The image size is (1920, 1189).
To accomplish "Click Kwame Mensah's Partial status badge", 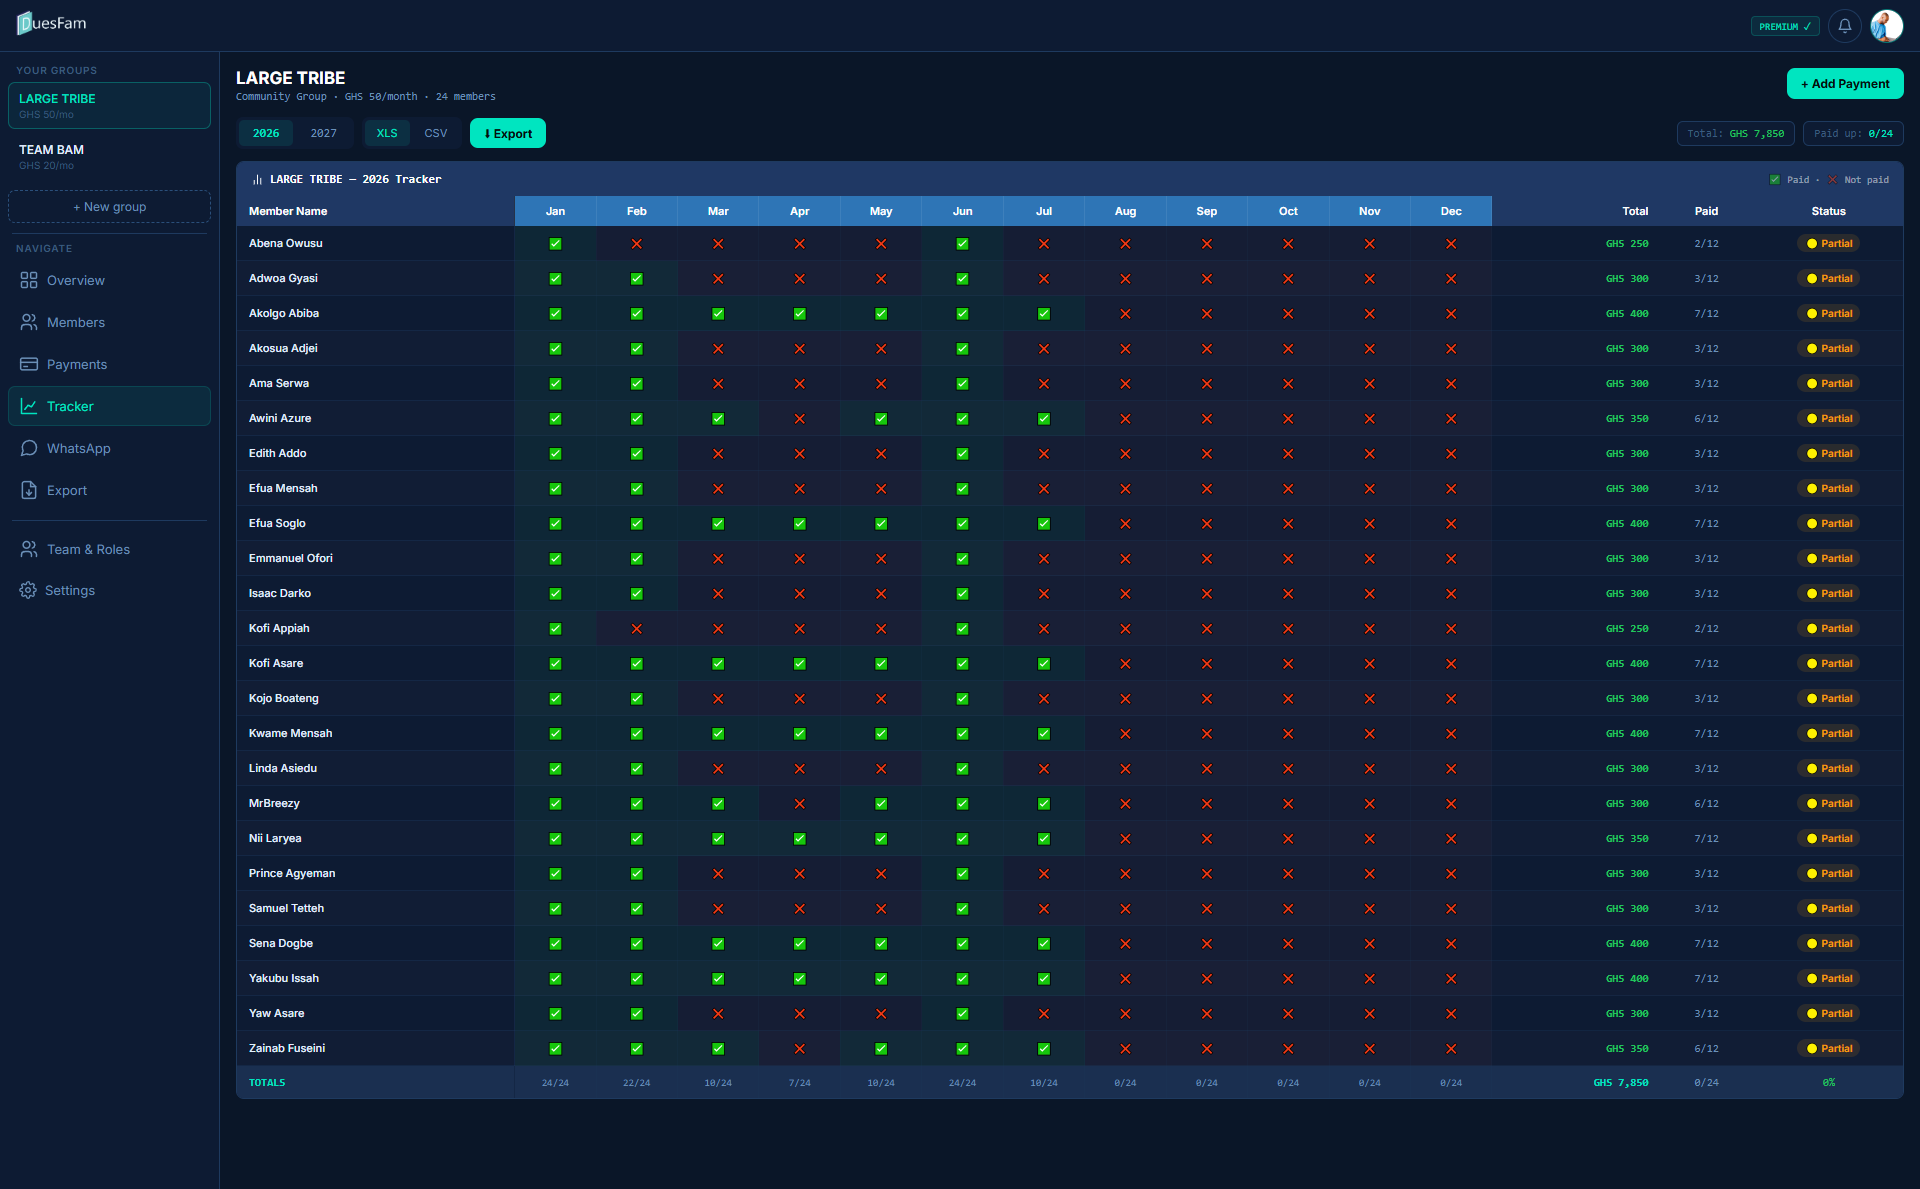I will [1829, 734].
